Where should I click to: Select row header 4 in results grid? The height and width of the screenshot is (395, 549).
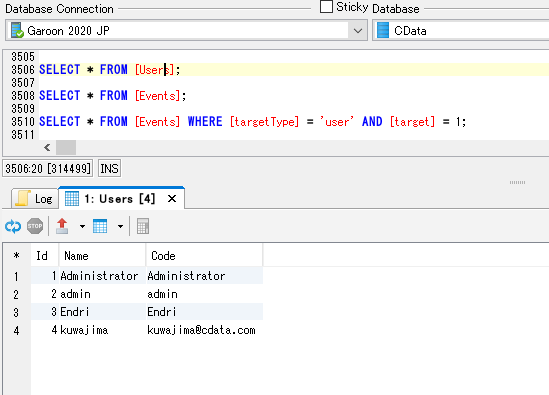tap(16, 330)
